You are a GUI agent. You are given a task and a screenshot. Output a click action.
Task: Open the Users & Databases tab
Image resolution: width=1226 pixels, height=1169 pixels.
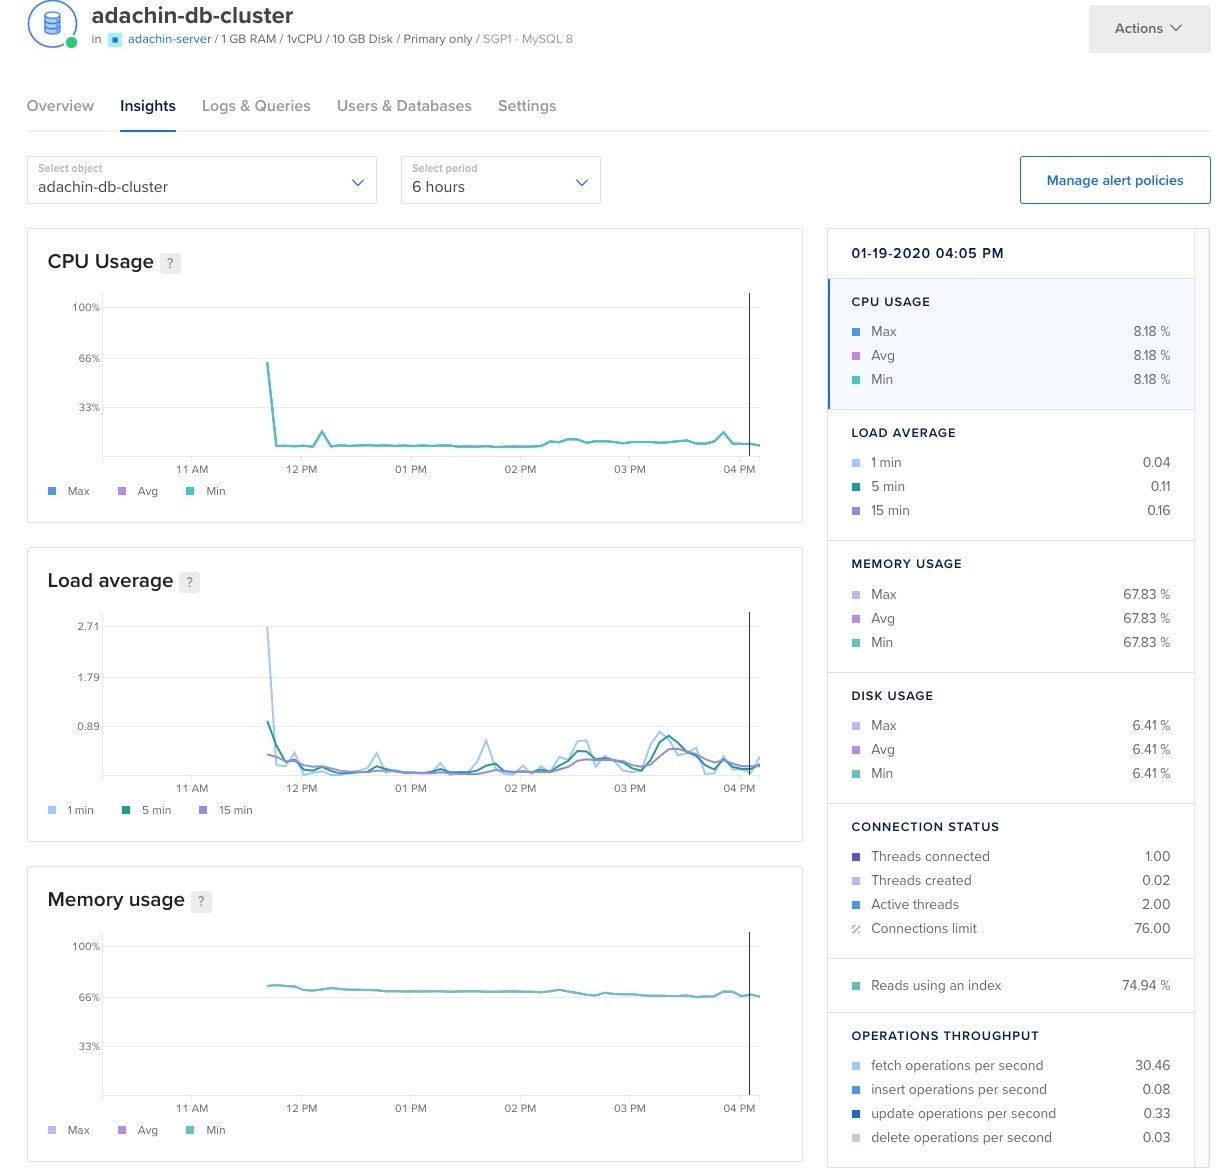pyautogui.click(x=404, y=106)
